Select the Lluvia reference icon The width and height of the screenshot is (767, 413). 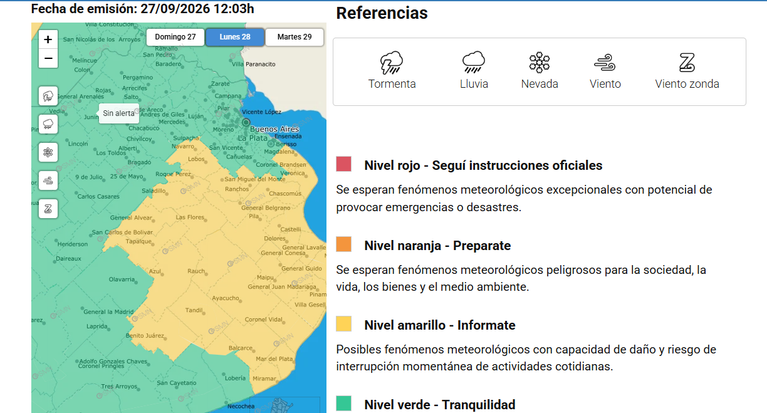click(x=474, y=63)
